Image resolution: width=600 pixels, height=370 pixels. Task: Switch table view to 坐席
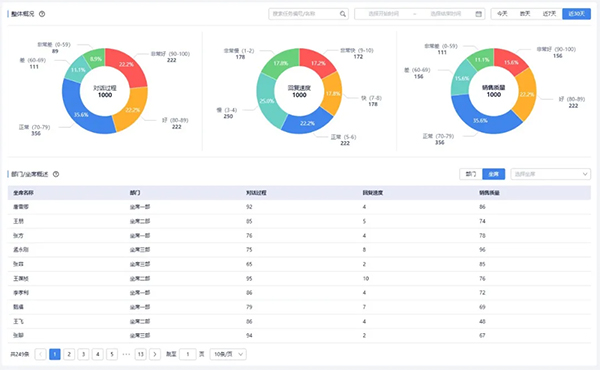coord(494,174)
